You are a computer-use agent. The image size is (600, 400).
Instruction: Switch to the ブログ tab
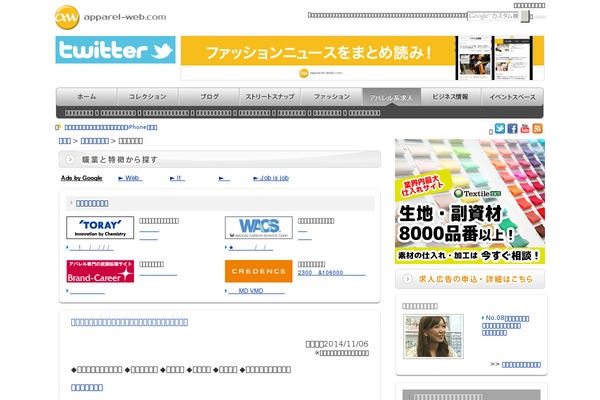click(x=209, y=97)
